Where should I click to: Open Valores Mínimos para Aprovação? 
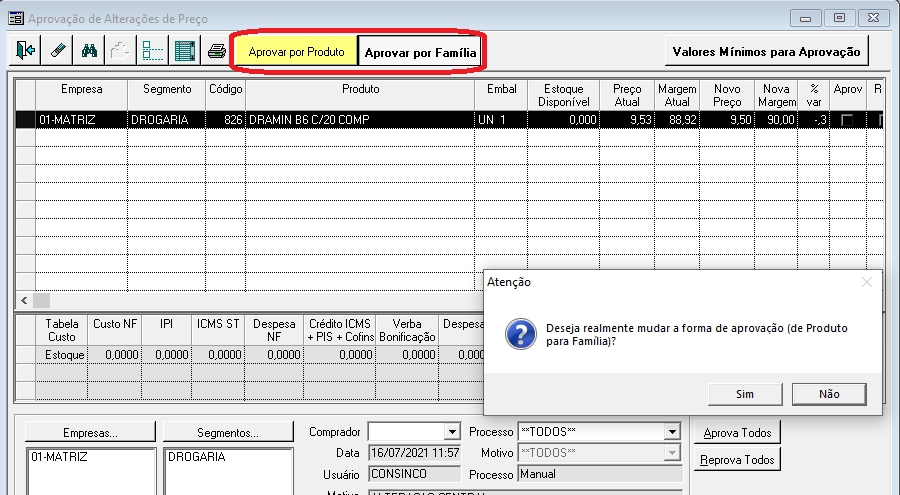[766, 52]
